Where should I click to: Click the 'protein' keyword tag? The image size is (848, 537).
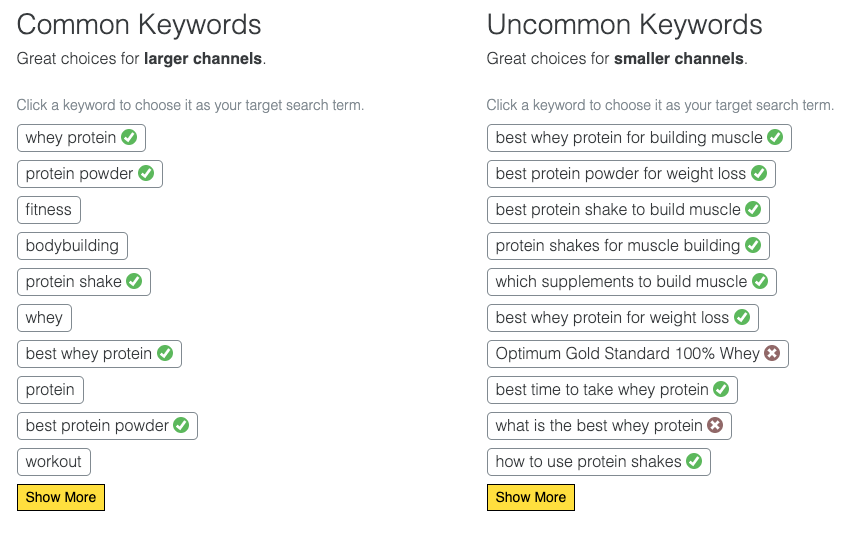[50, 389]
